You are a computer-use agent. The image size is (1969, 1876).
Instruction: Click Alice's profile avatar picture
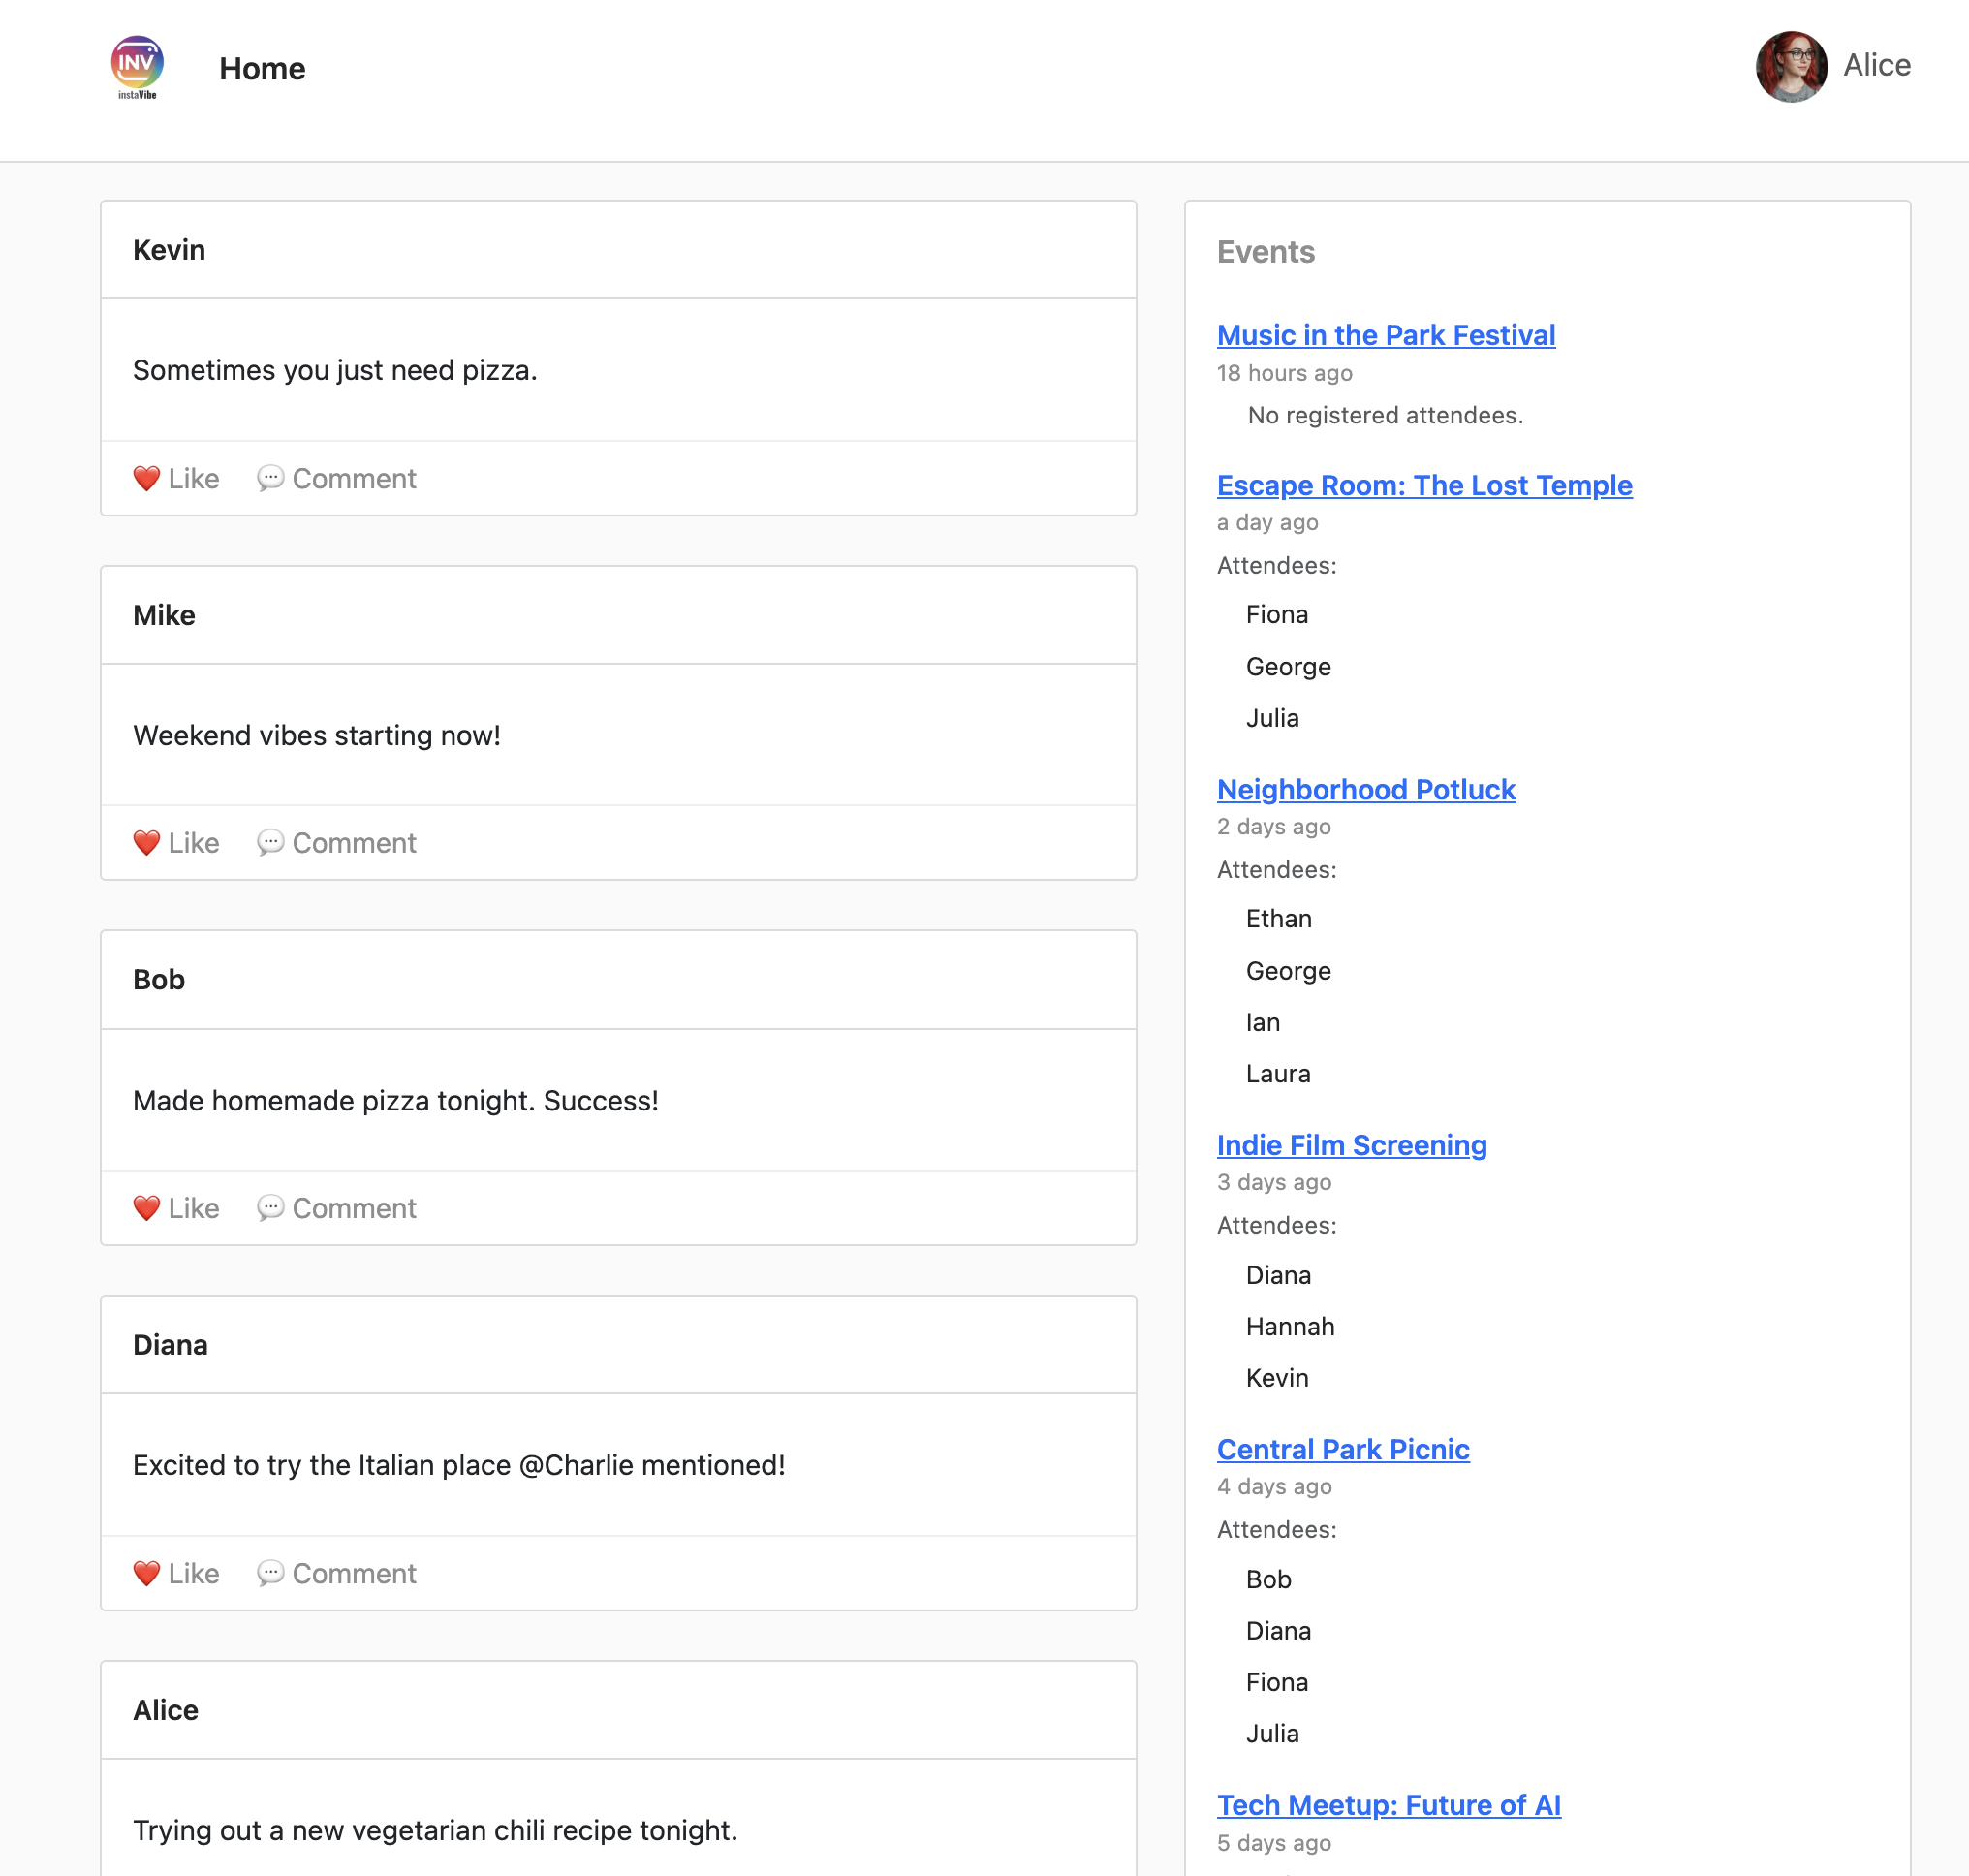(1791, 68)
